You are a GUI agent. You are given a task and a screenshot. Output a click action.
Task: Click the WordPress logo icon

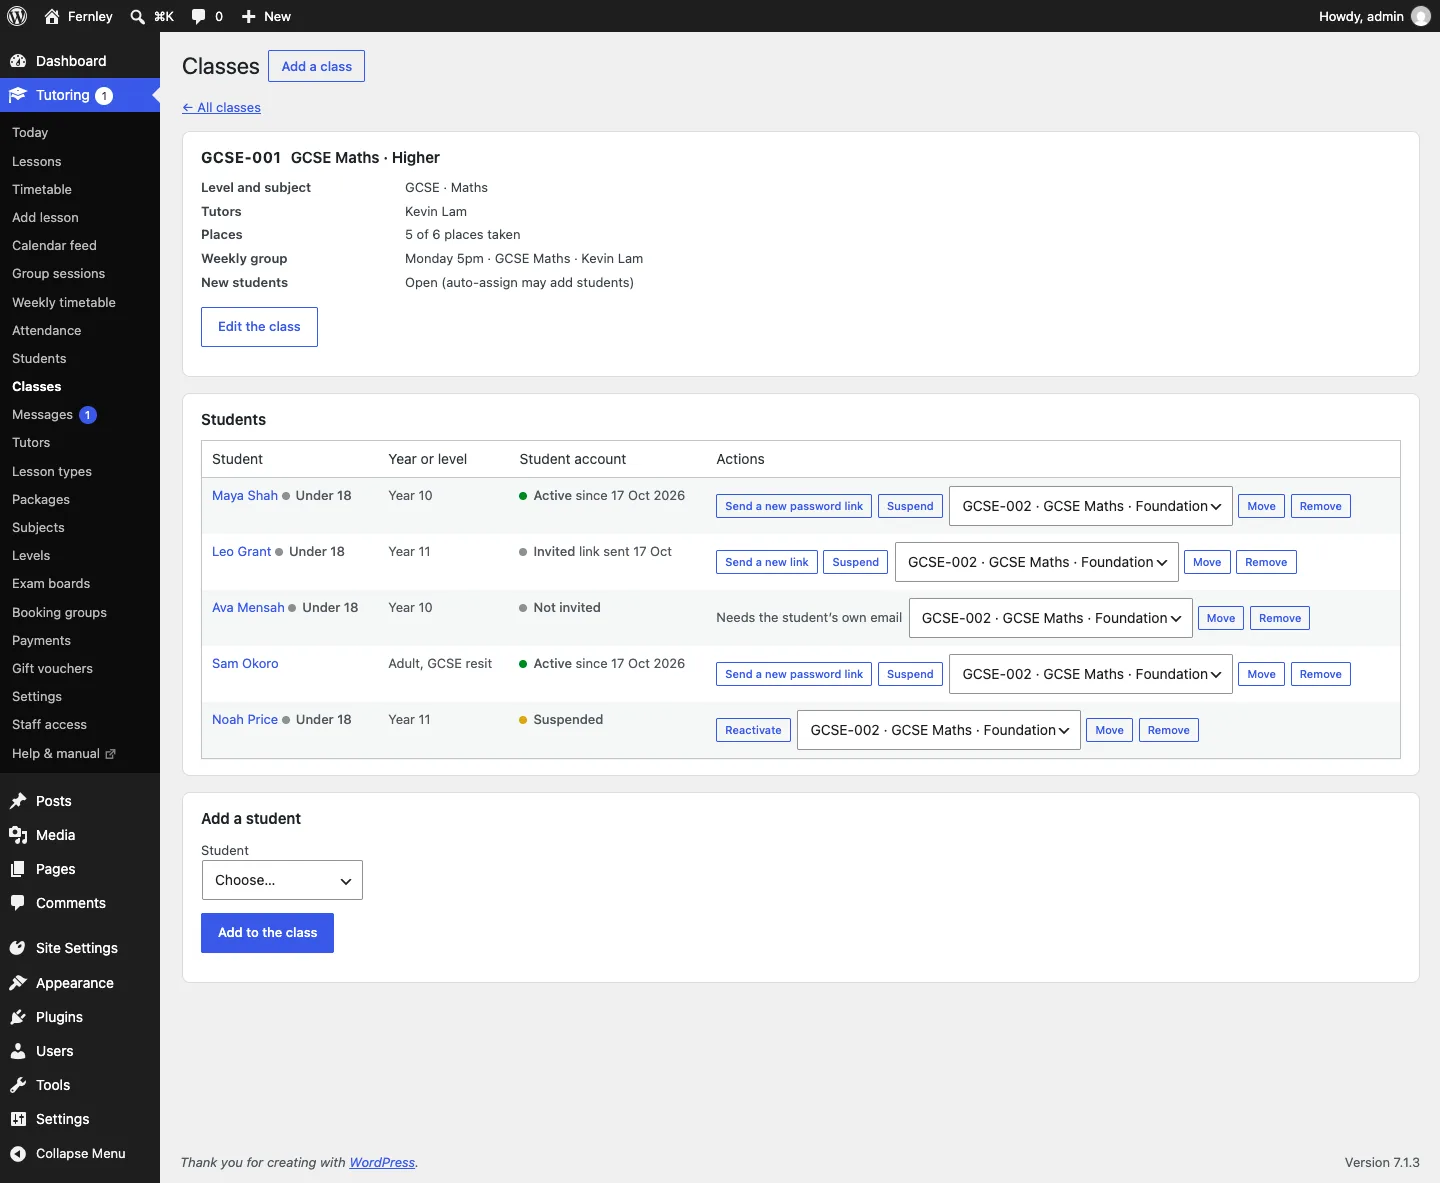coord(17,16)
